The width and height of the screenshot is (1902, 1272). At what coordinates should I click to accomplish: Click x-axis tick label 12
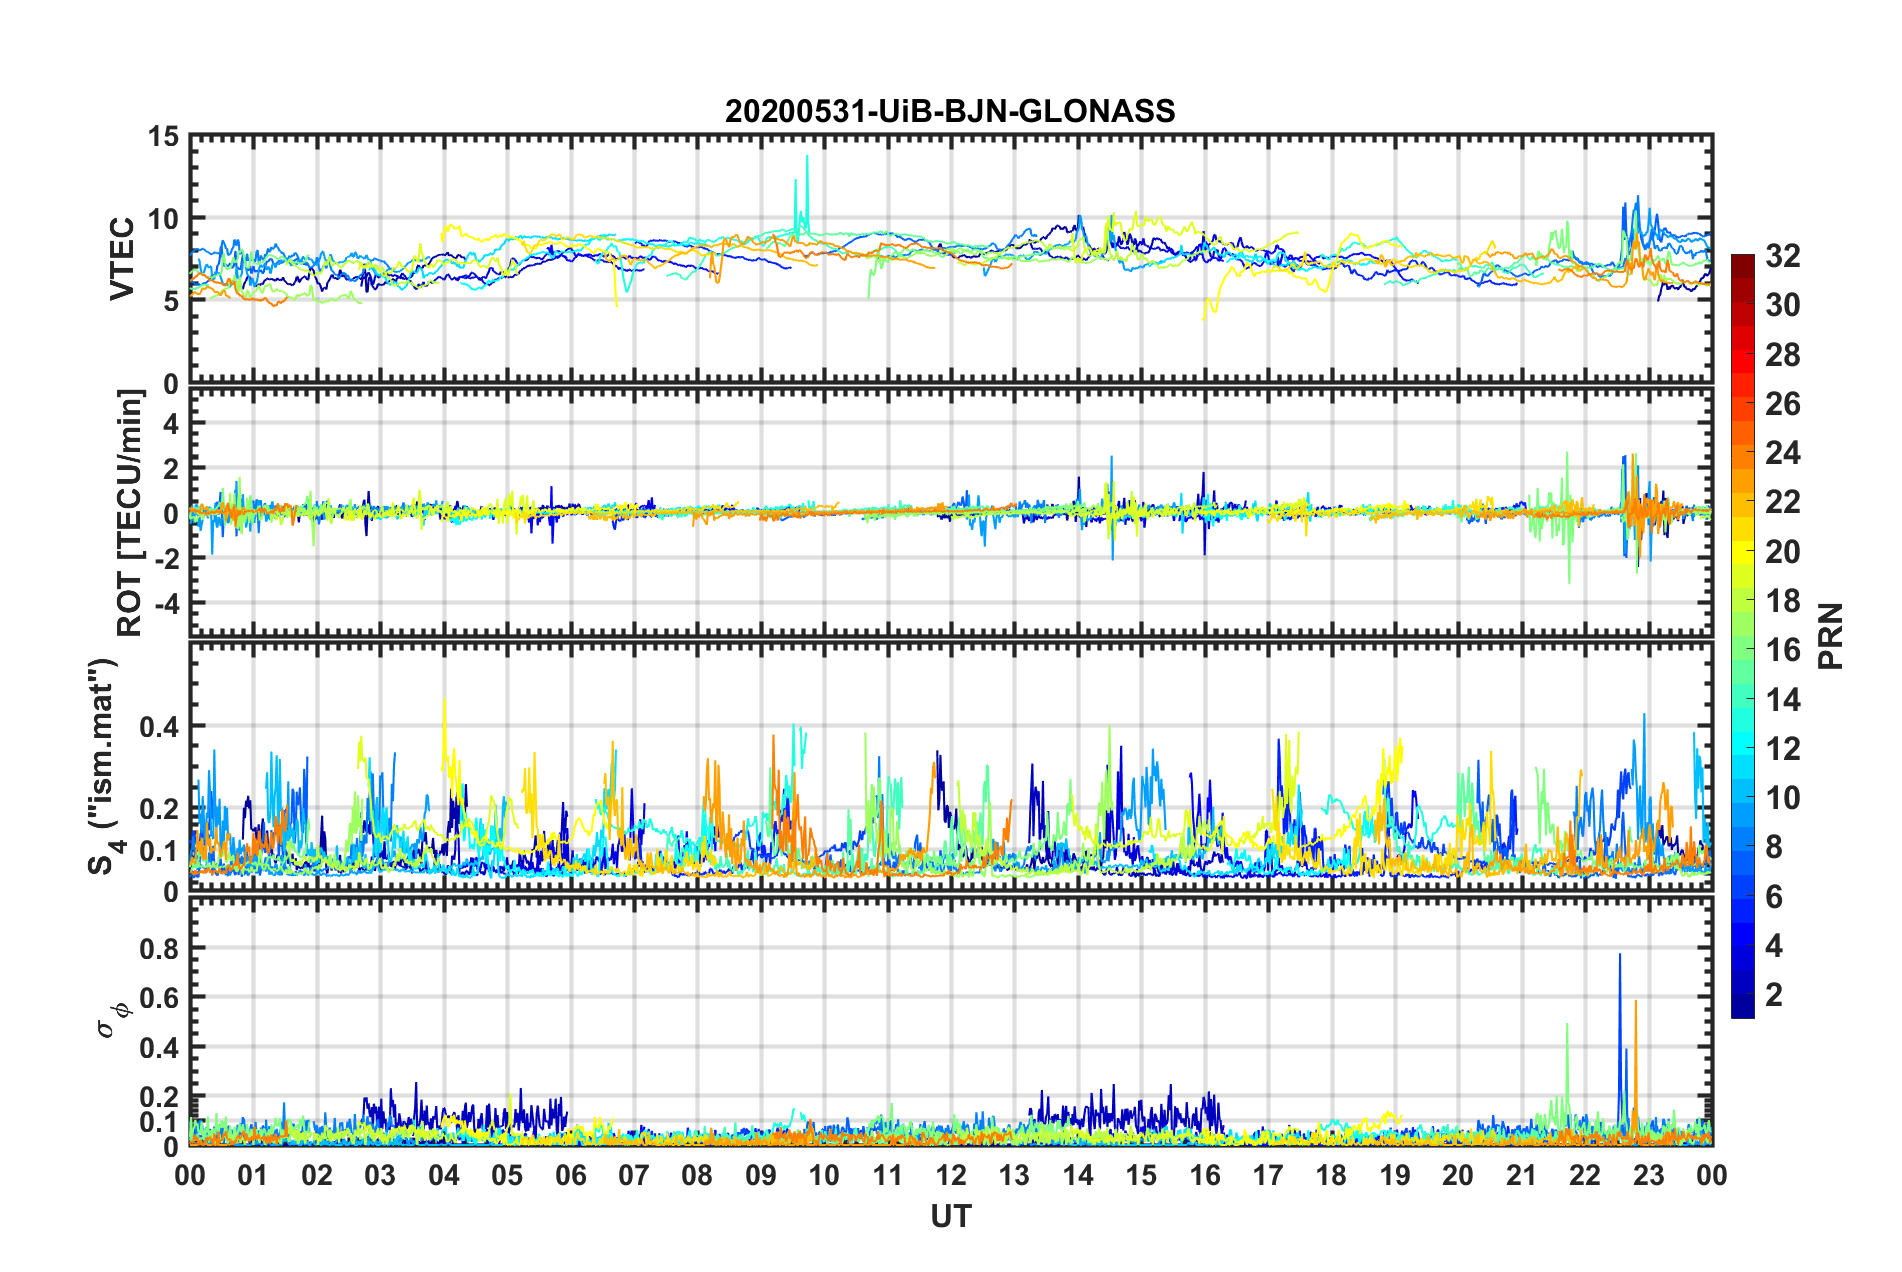[x=951, y=1175]
